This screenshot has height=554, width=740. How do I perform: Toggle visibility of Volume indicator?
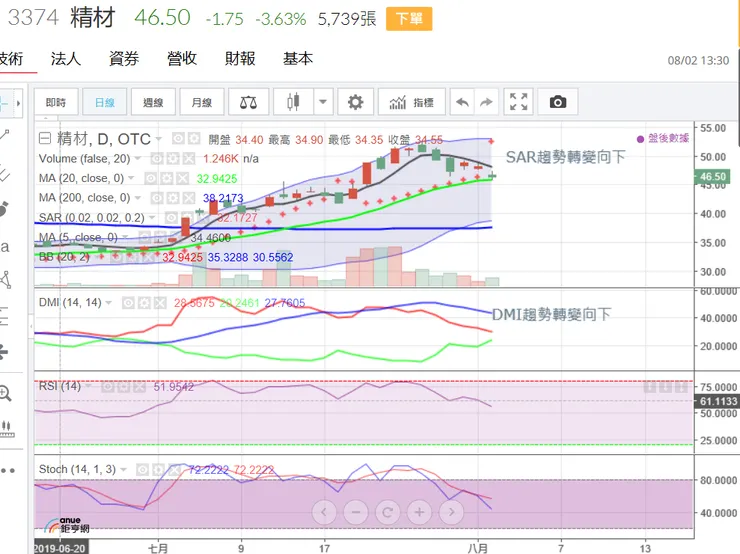click(157, 159)
